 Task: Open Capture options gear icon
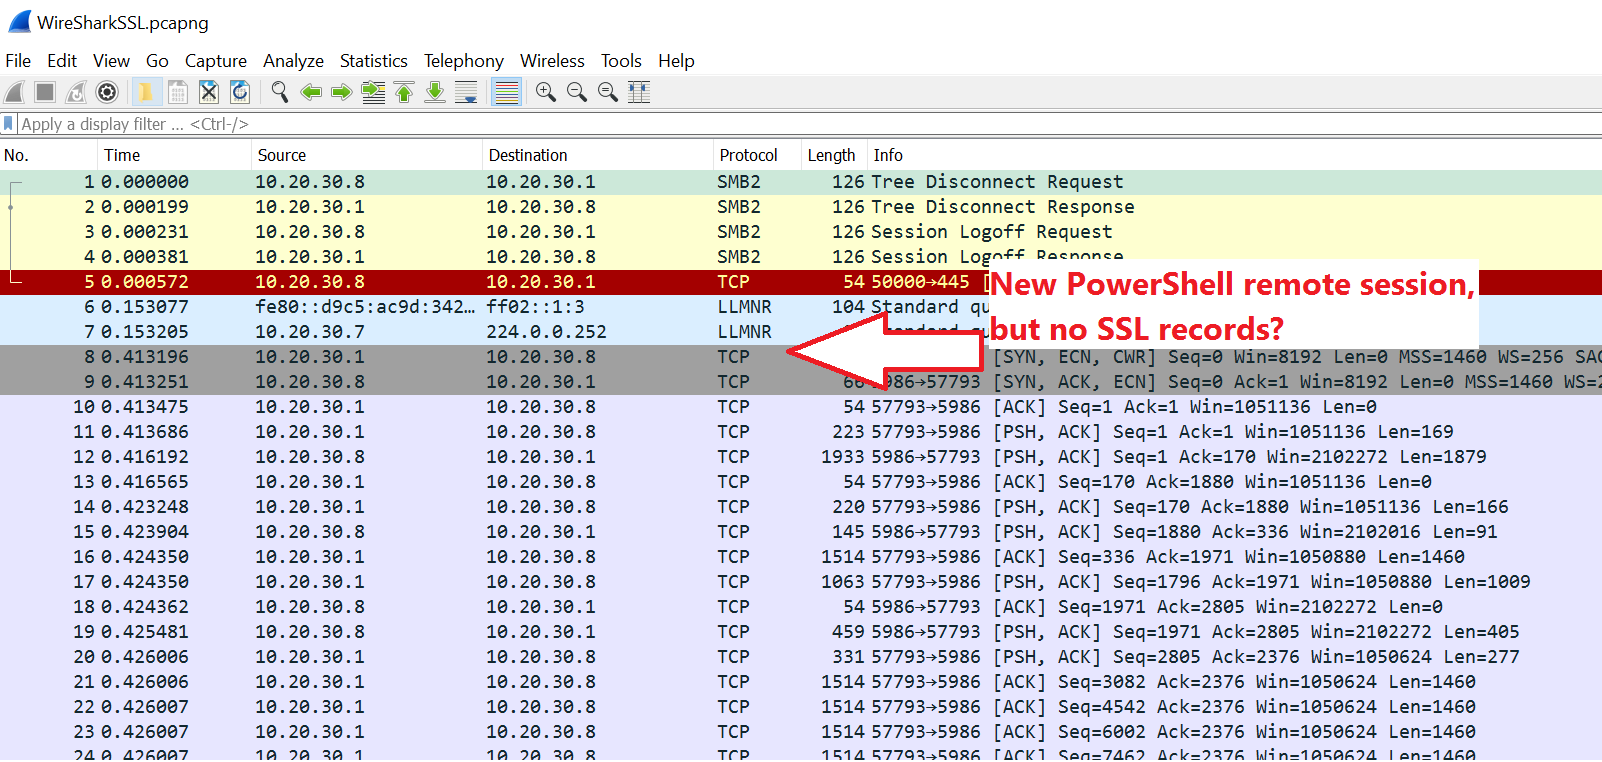(107, 93)
